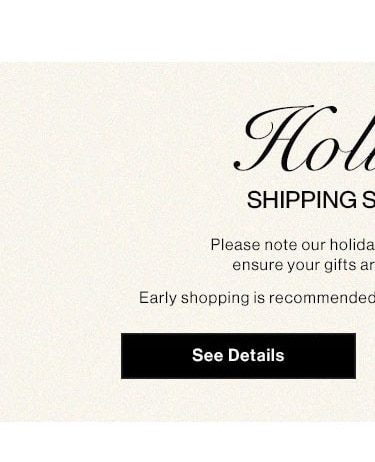Open the See Details button

pyautogui.click(x=238, y=356)
